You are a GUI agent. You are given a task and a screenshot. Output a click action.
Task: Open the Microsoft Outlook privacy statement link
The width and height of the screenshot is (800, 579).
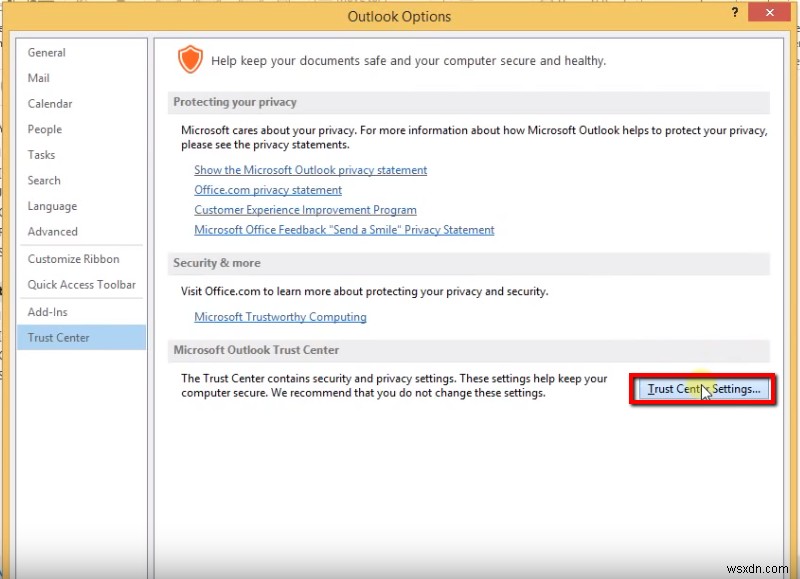click(310, 170)
